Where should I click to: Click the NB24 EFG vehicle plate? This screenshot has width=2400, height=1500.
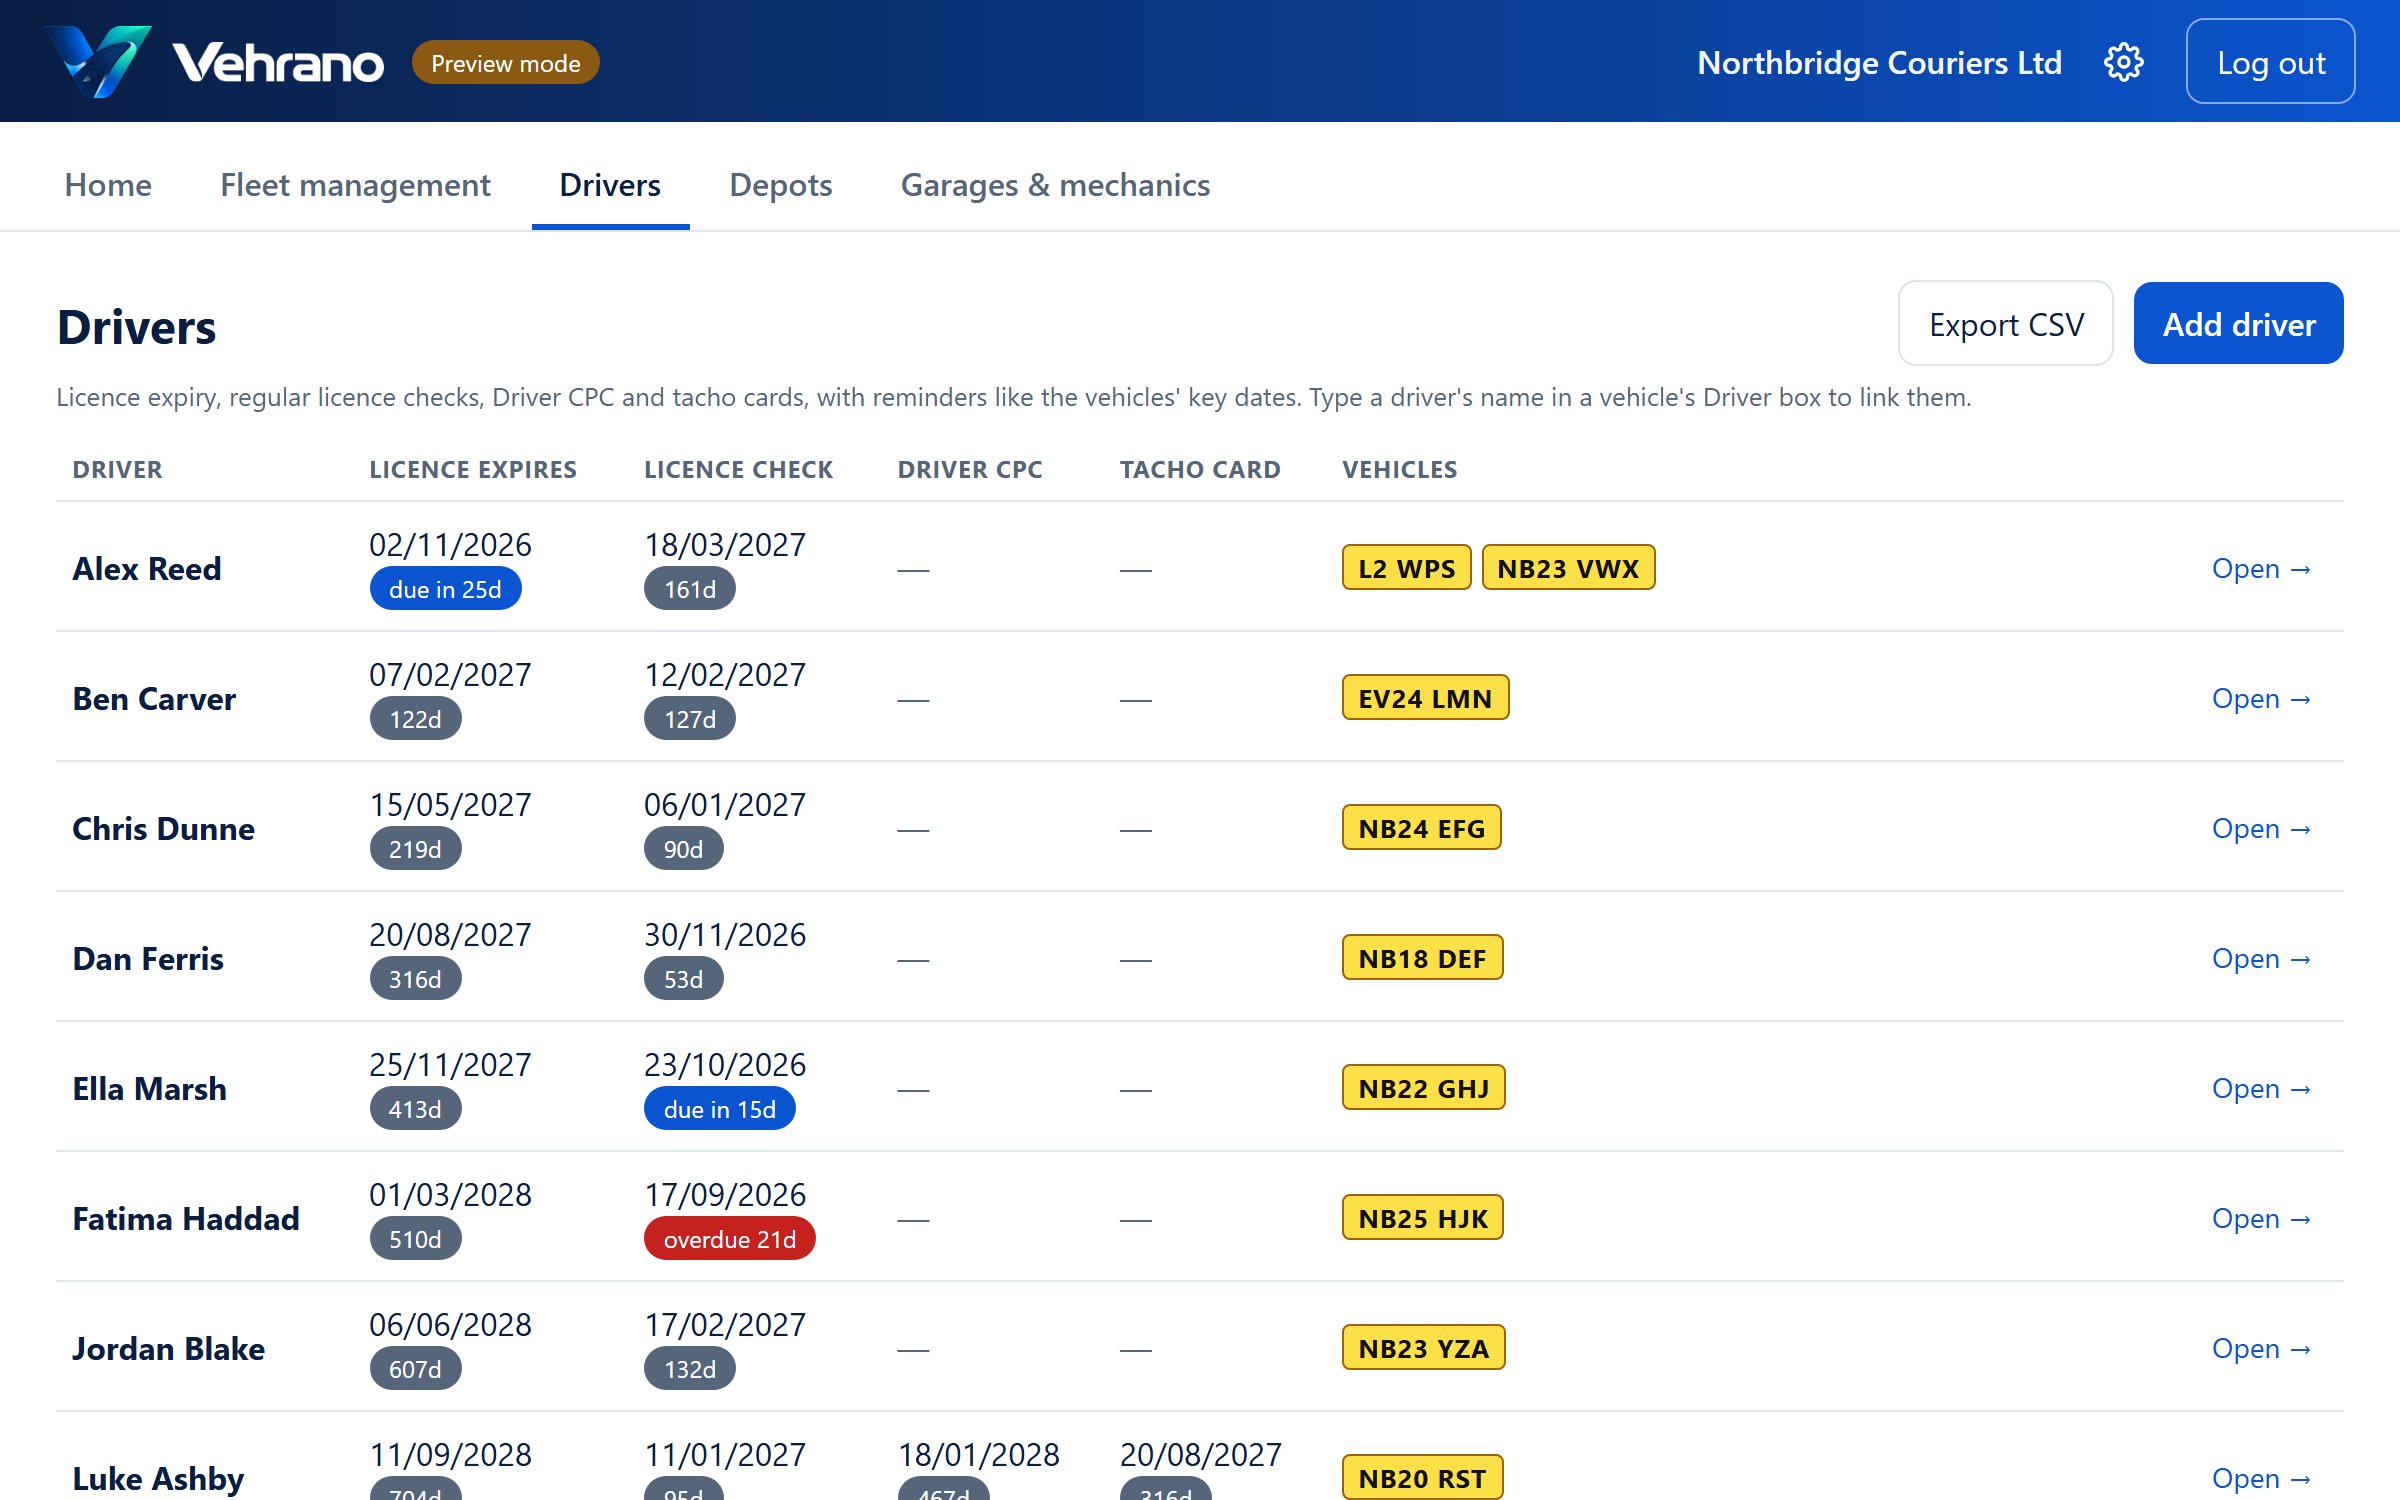[x=1421, y=828]
